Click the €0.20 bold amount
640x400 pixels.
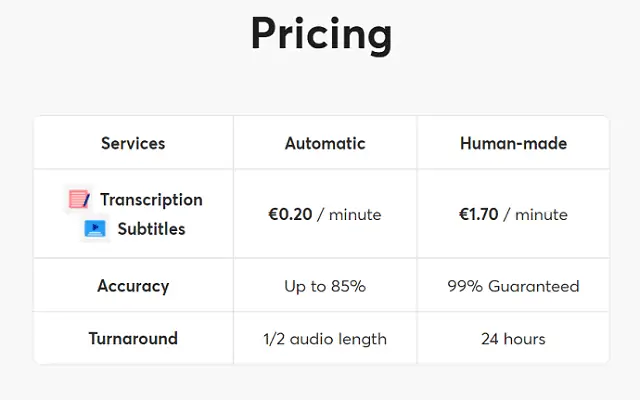pos(290,214)
